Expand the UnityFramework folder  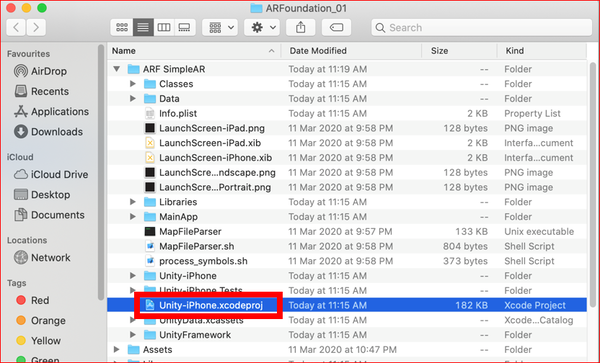pos(133,335)
